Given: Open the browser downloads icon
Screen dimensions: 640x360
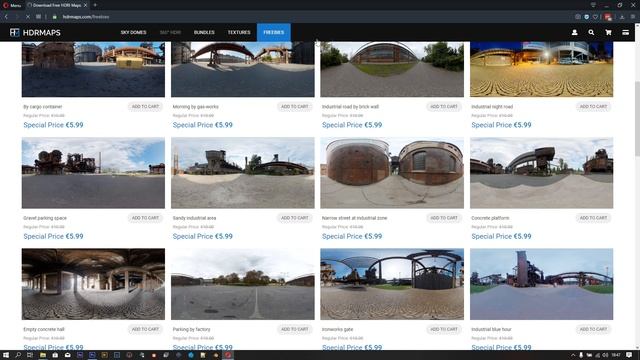Looking at the screenshot, I should tap(622, 17).
